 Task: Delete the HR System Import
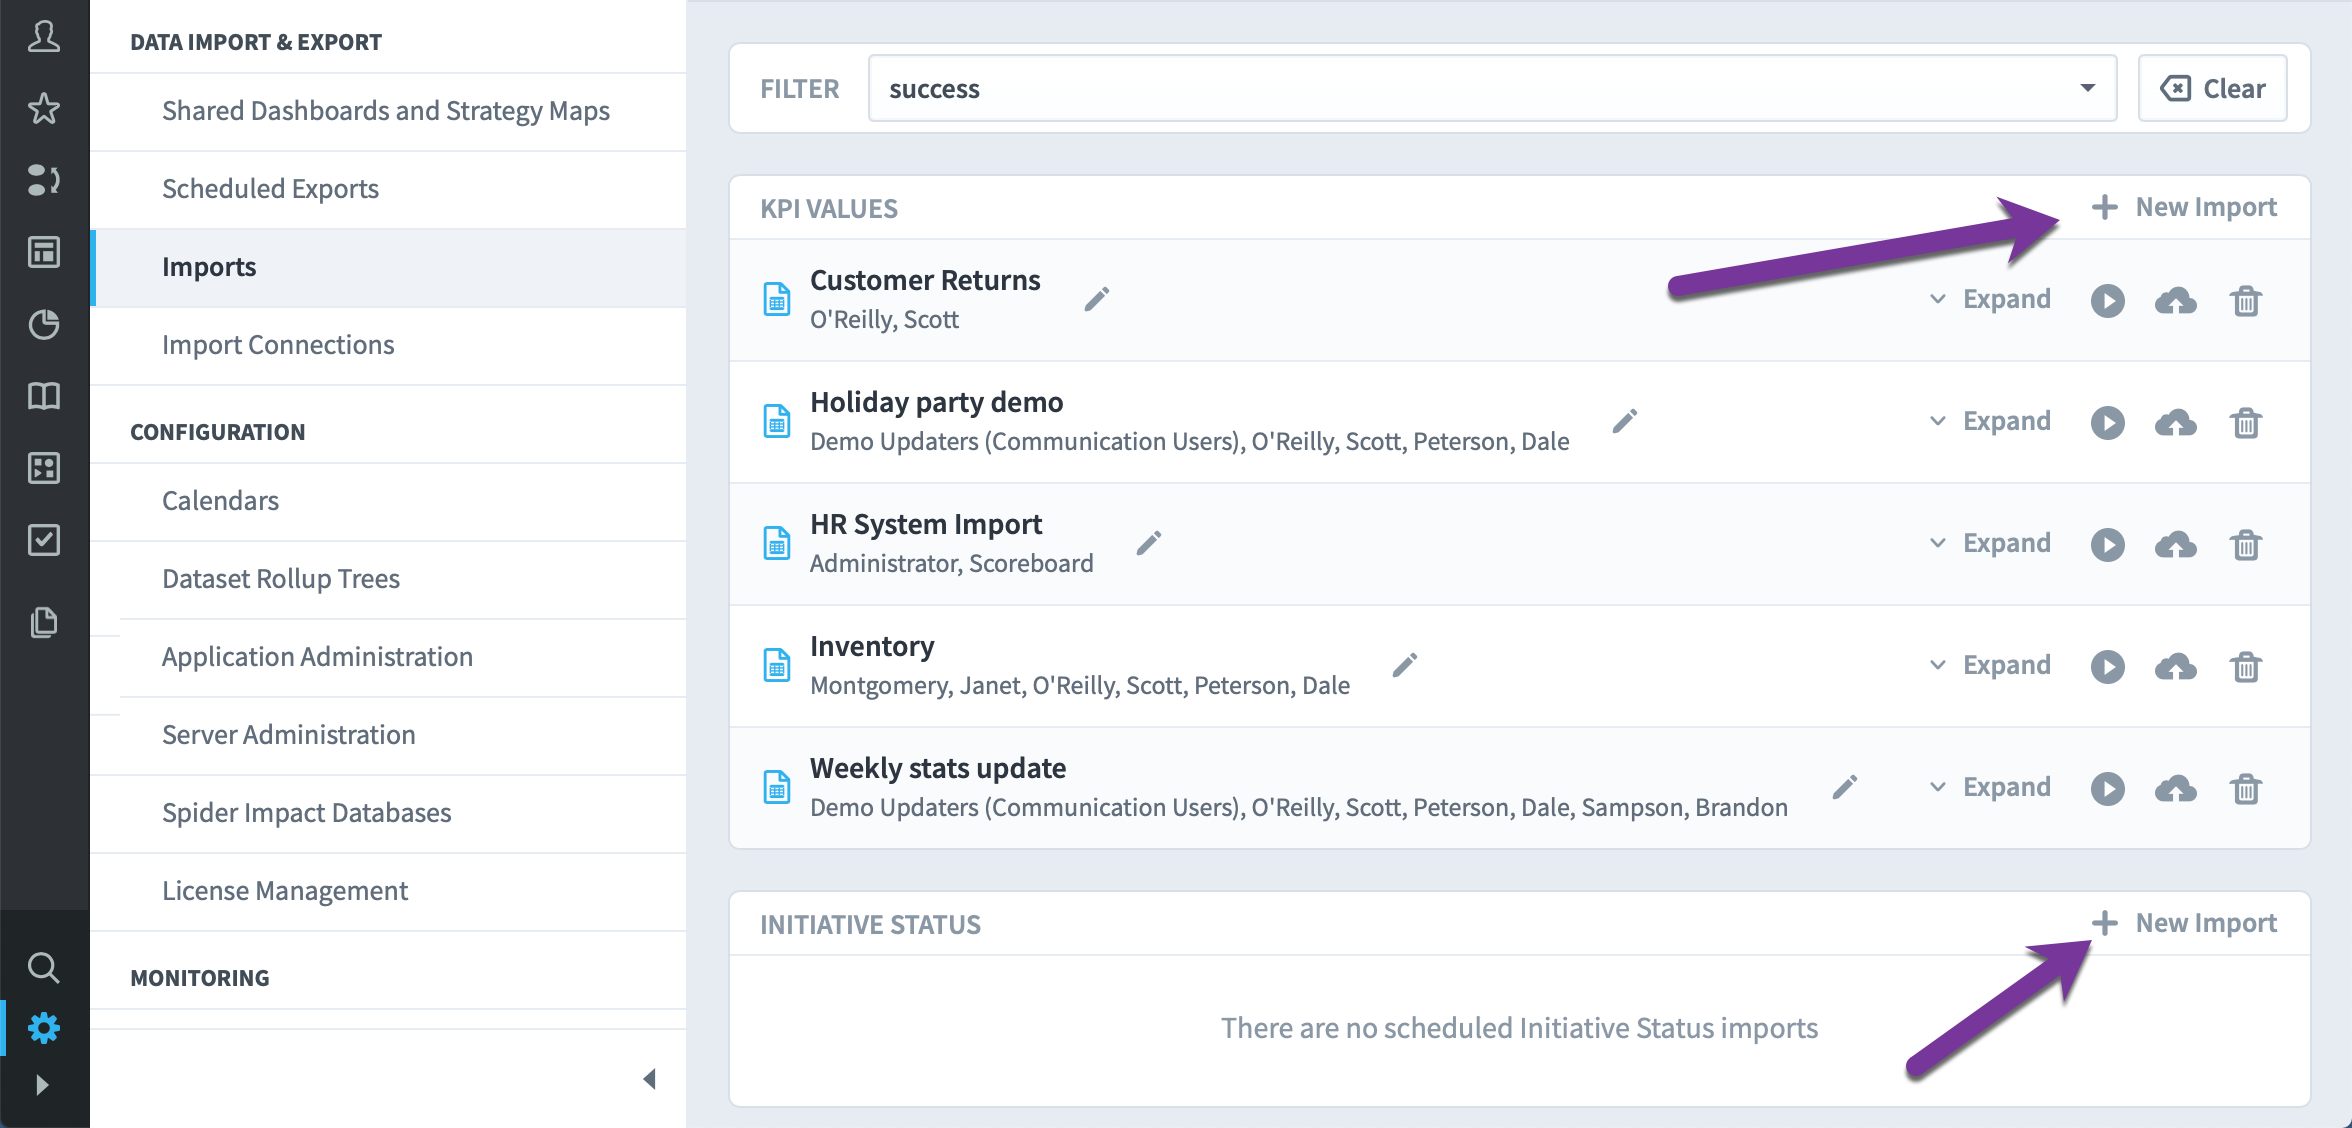2245,544
